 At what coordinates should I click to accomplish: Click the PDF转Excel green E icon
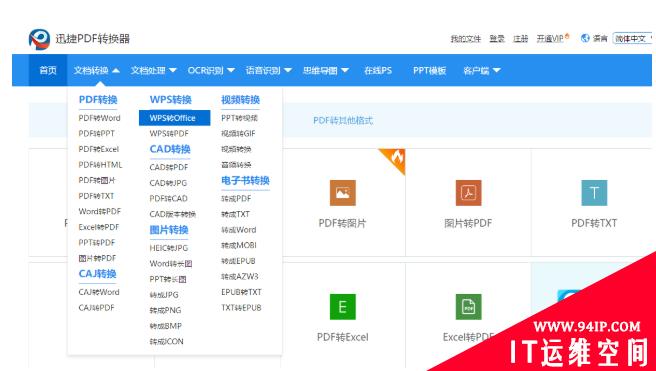343,307
